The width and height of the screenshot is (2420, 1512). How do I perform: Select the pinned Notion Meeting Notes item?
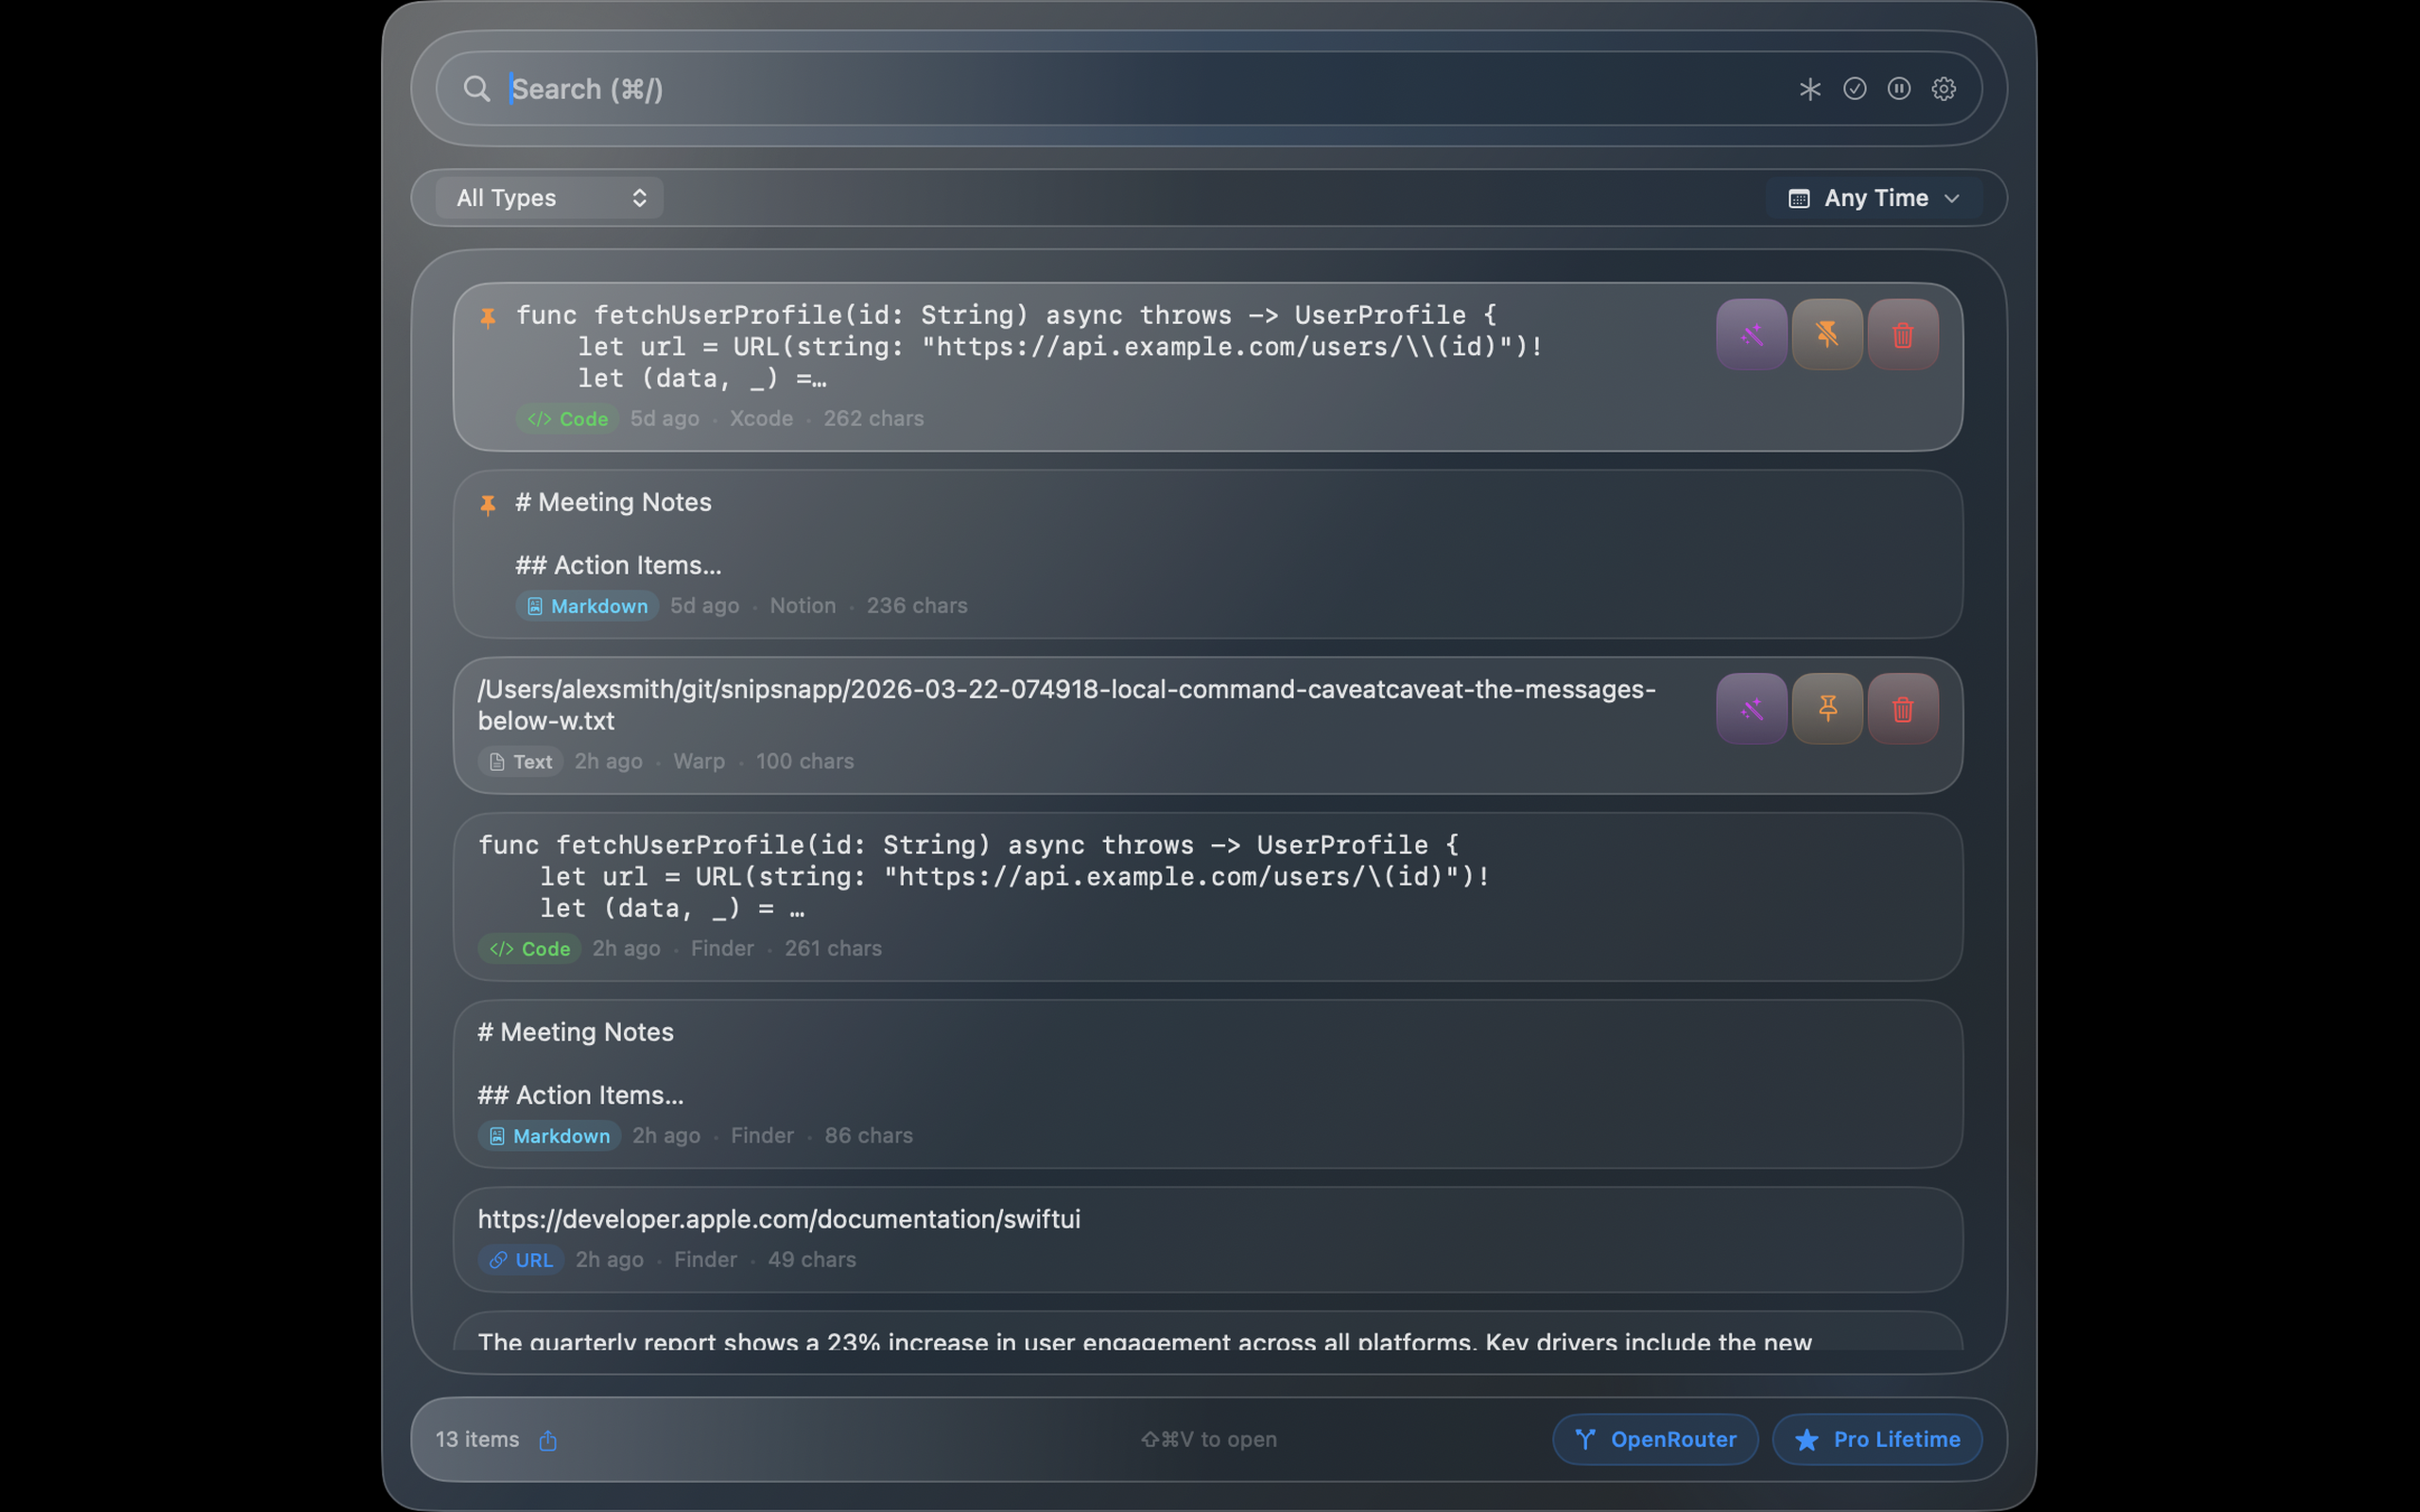click(1208, 554)
